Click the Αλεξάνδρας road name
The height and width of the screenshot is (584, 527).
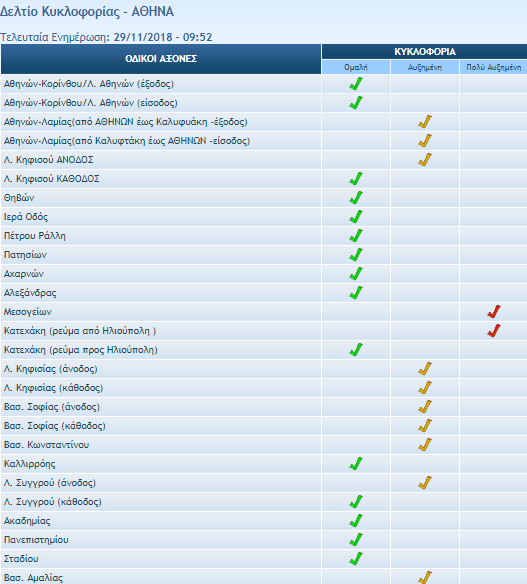30,293
